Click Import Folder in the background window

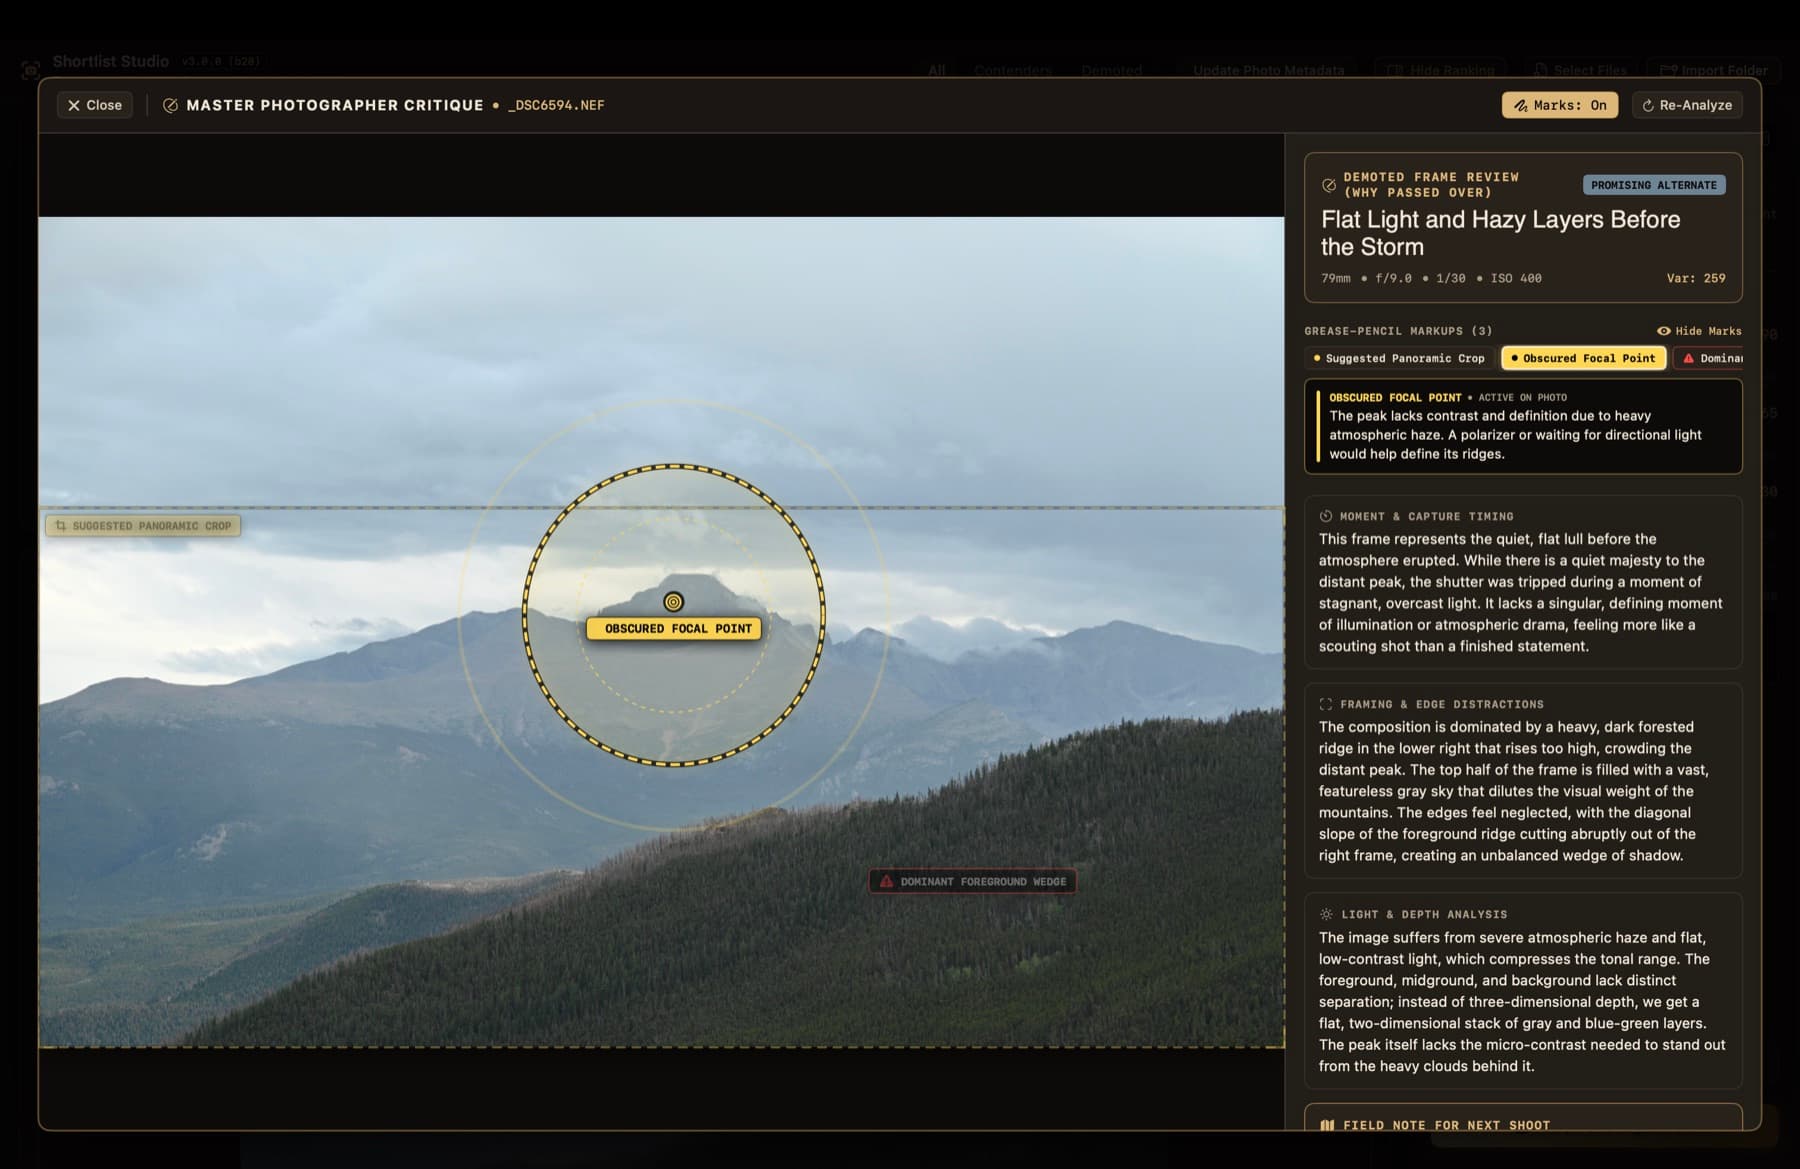tap(1714, 70)
